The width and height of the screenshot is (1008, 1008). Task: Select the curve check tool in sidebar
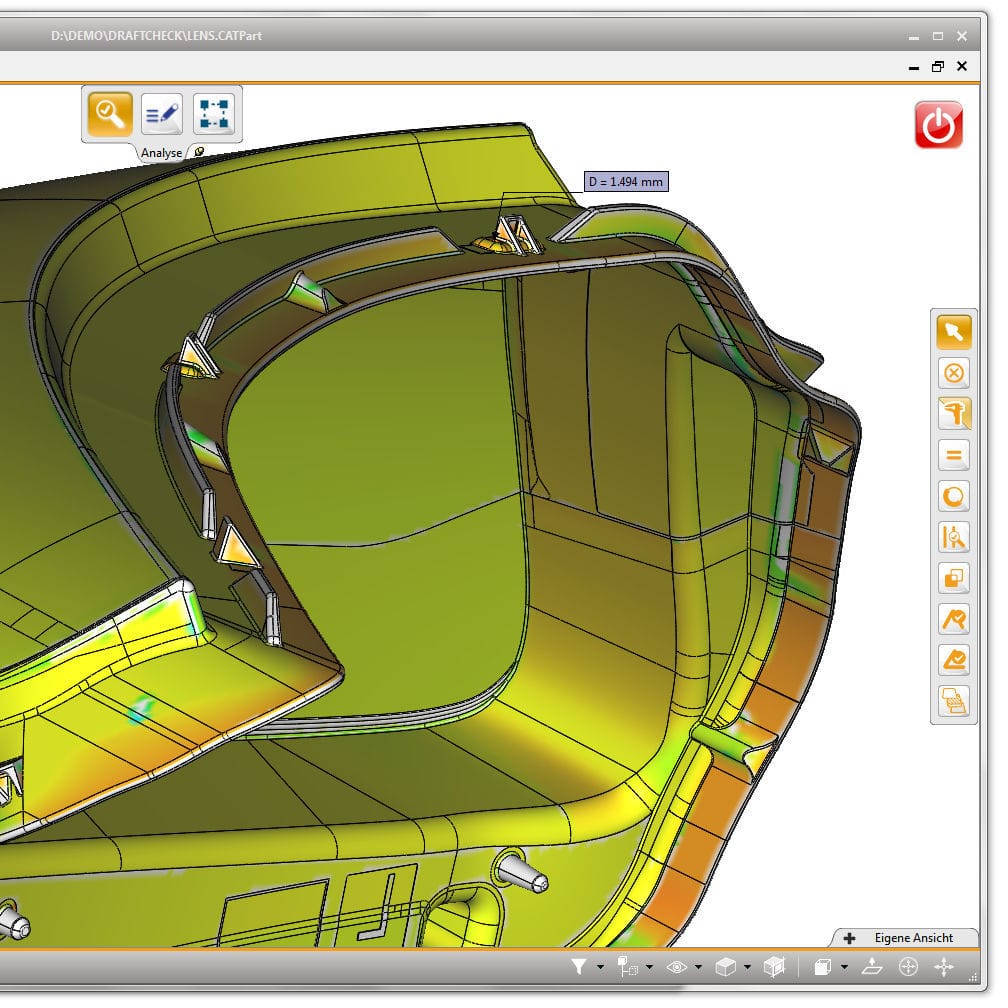click(x=953, y=620)
